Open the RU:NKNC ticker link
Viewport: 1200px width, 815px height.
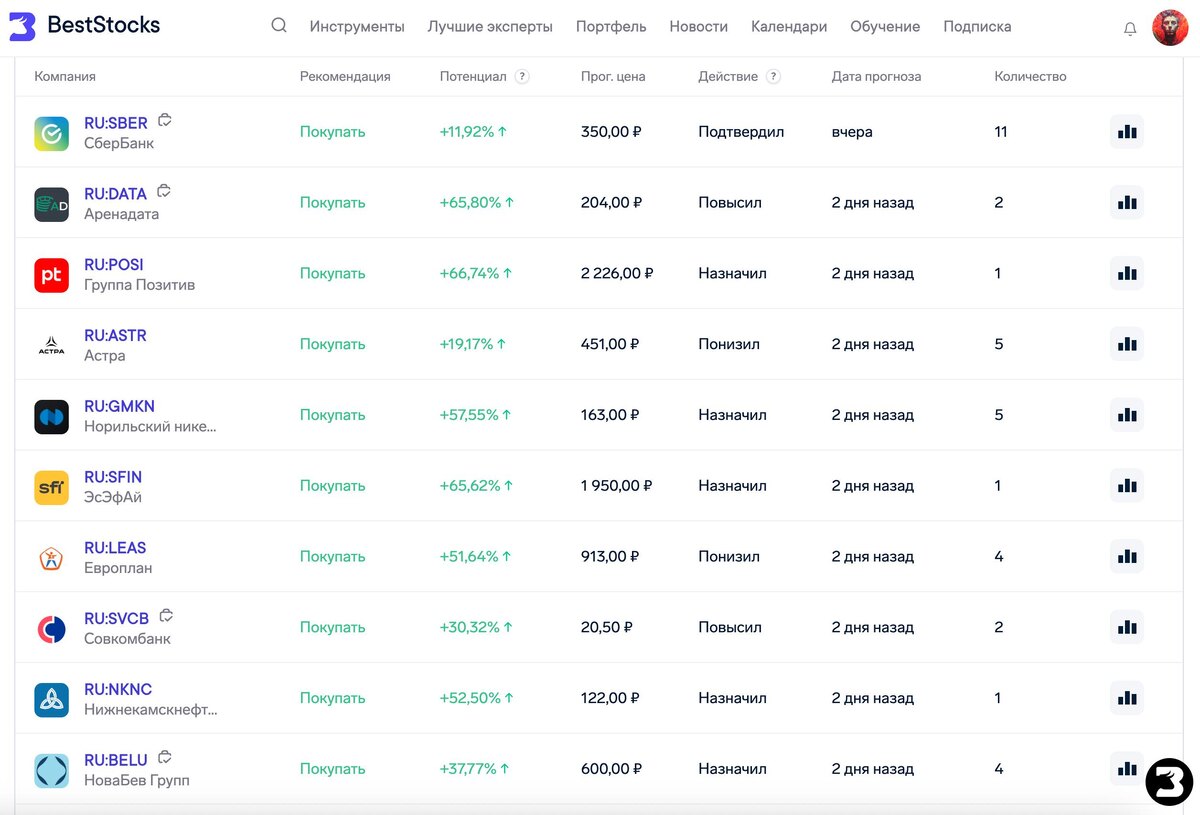click(118, 690)
